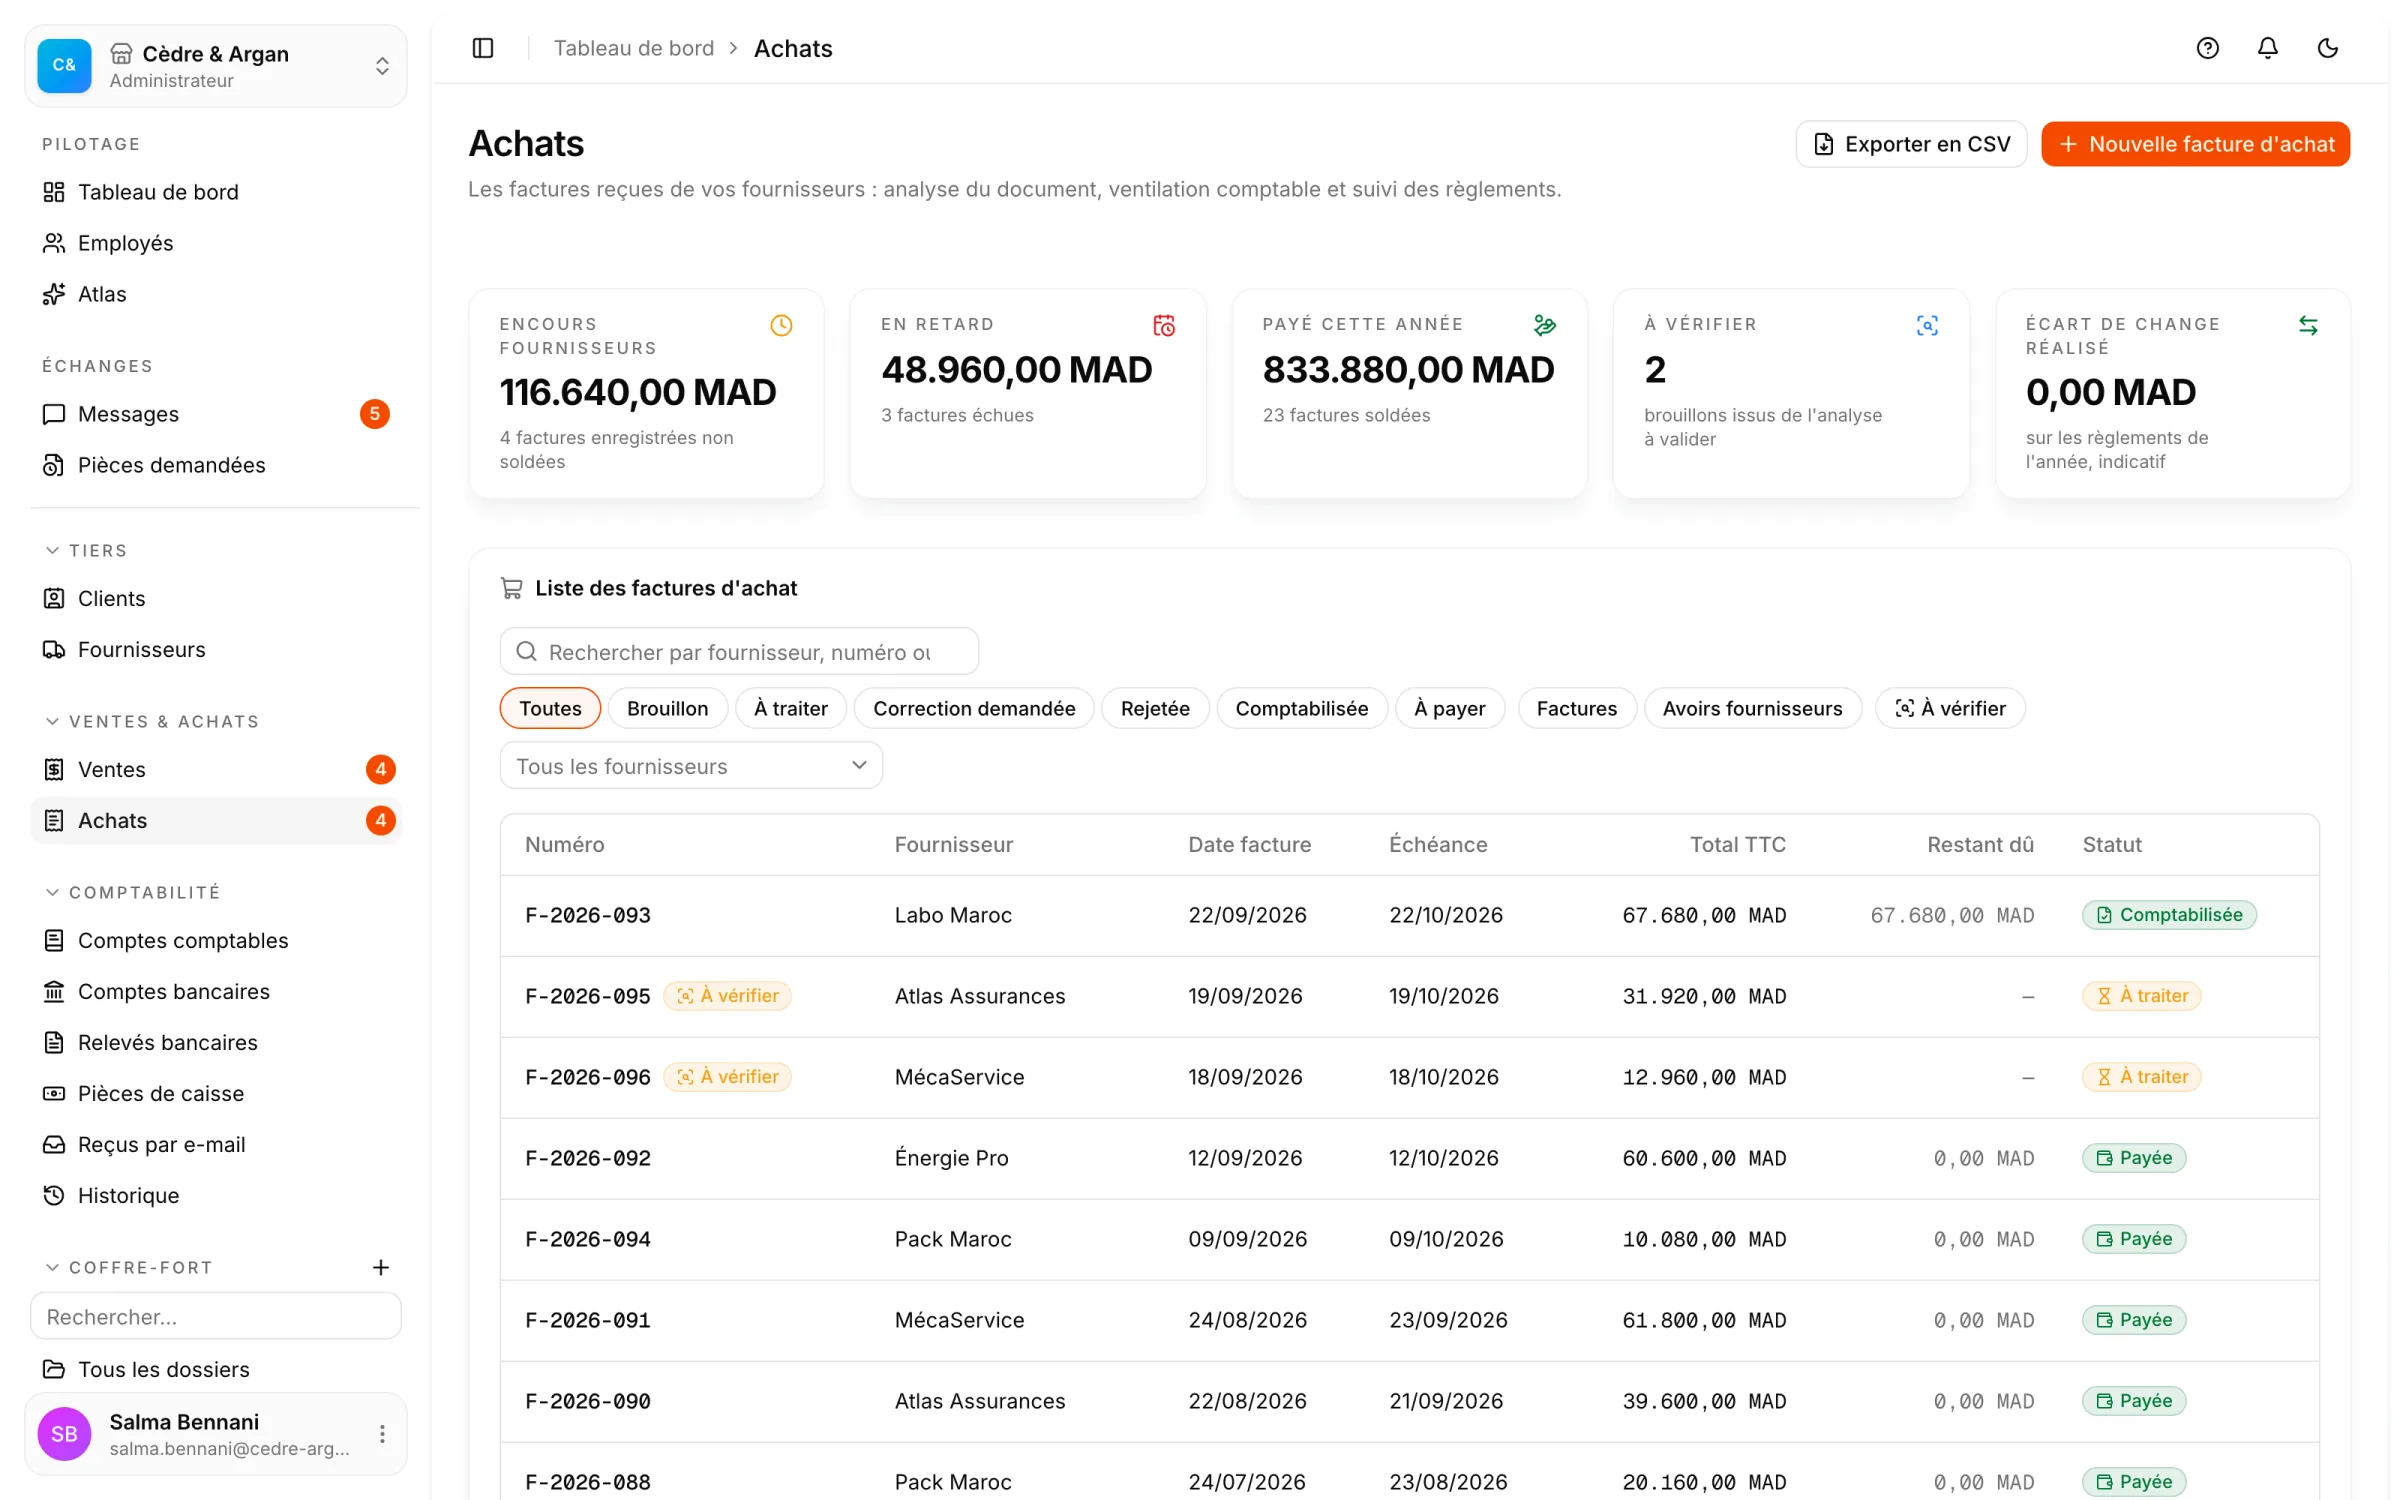This screenshot has width=2400, height=1500.
Task: Open the notifications bell
Action: click(2267, 48)
